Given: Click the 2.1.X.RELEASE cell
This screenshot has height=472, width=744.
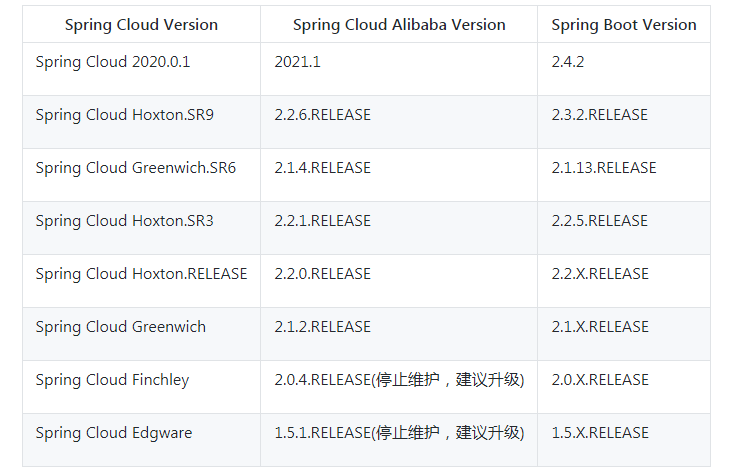Looking at the screenshot, I should (624, 334).
